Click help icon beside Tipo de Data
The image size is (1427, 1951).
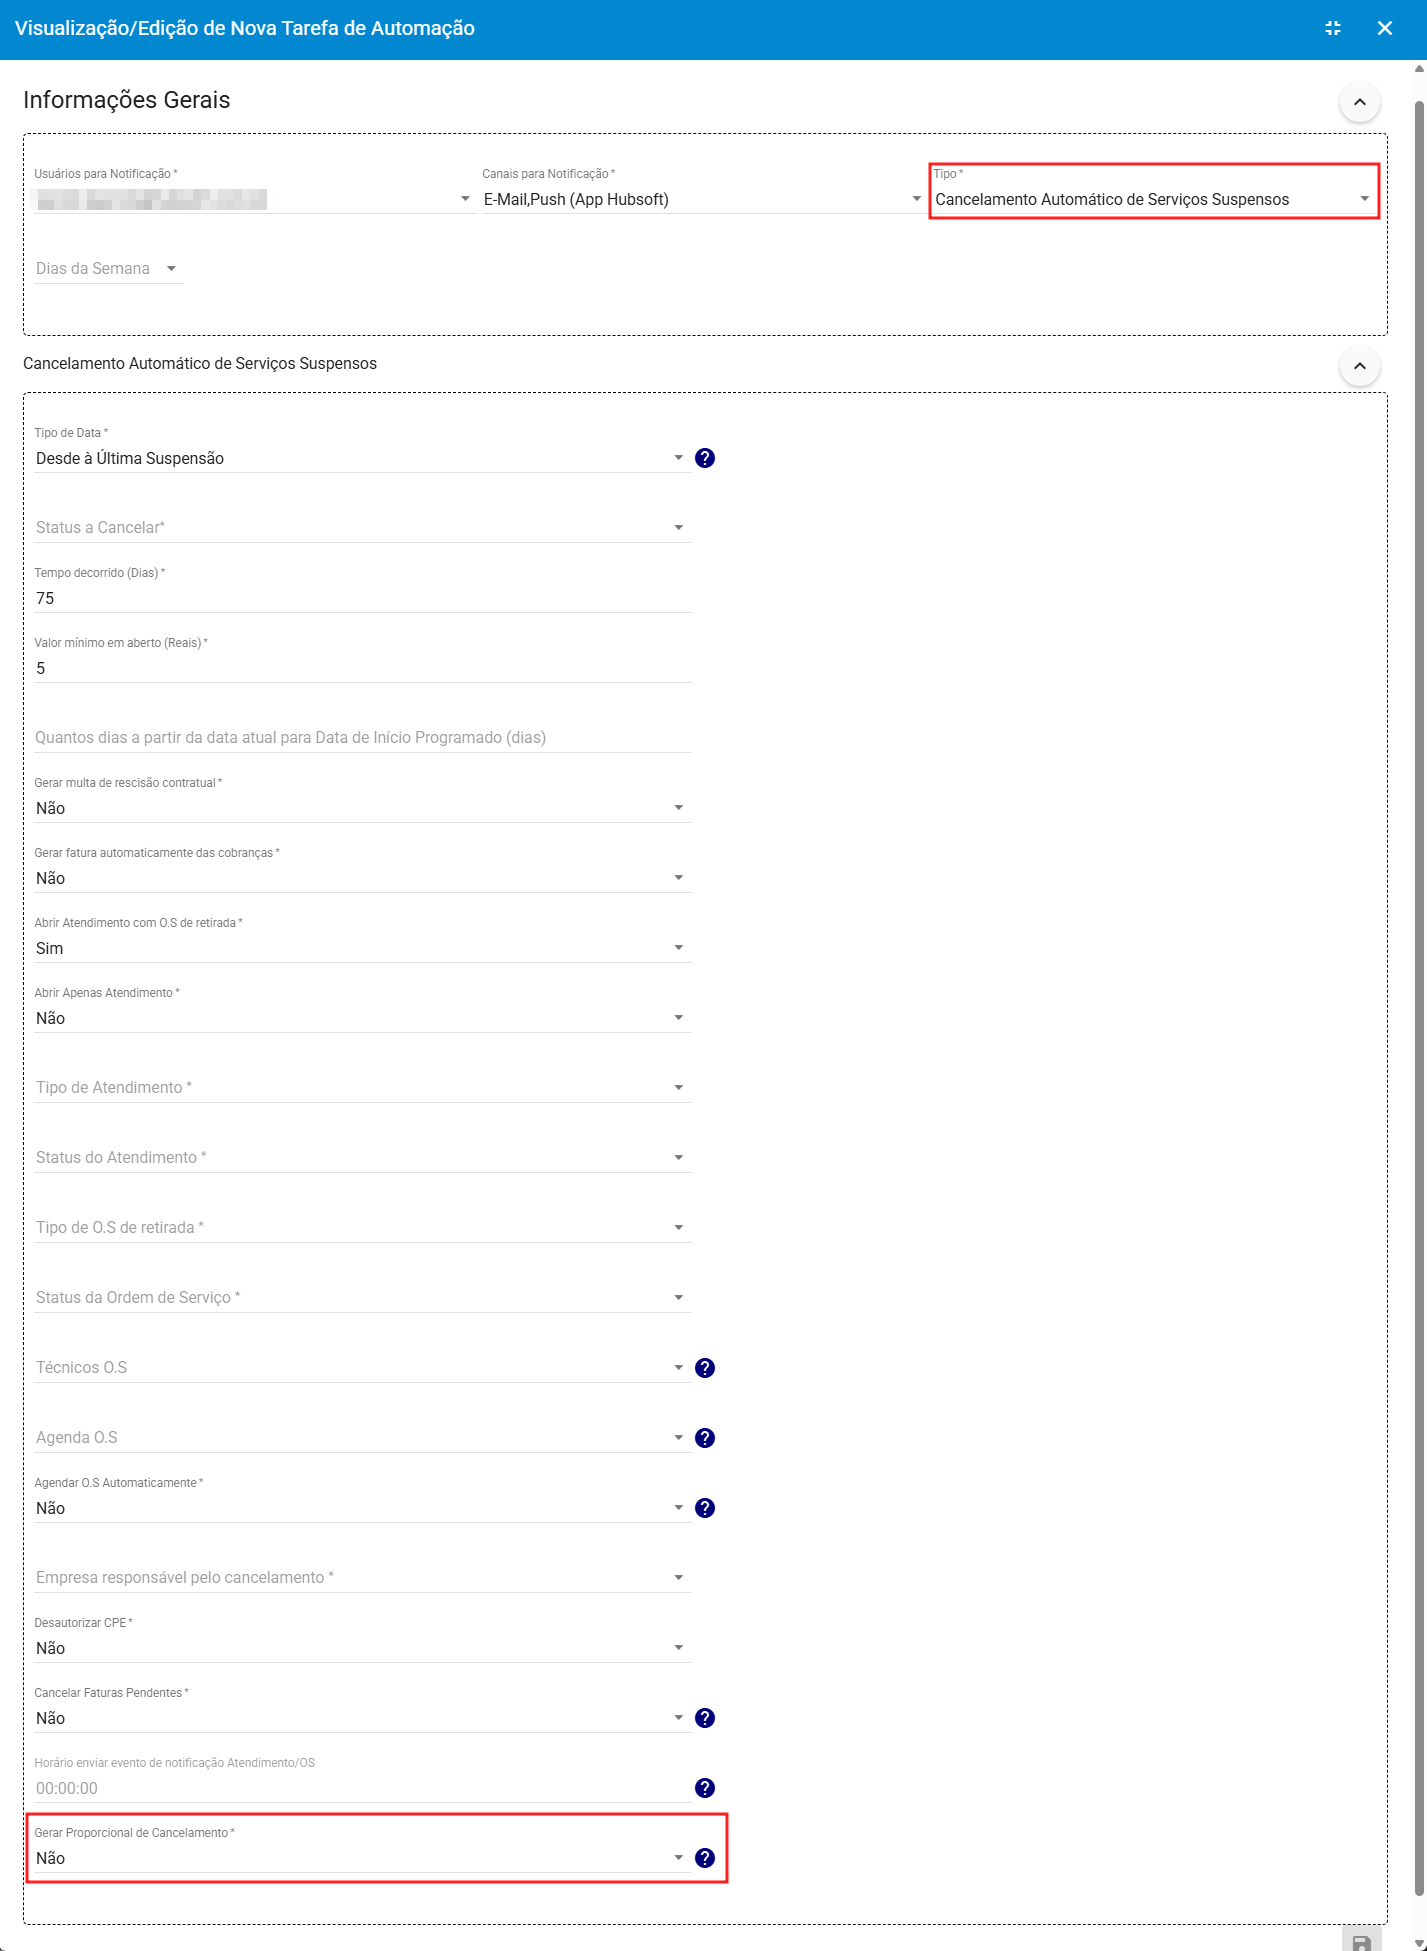pyautogui.click(x=705, y=458)
